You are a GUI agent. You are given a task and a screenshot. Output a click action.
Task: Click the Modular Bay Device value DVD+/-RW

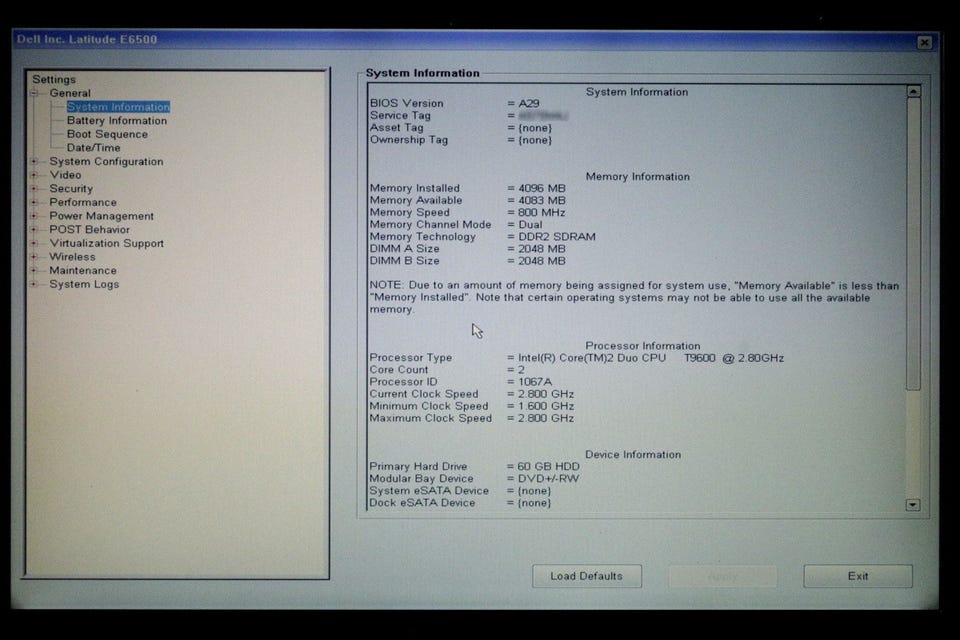548,478
